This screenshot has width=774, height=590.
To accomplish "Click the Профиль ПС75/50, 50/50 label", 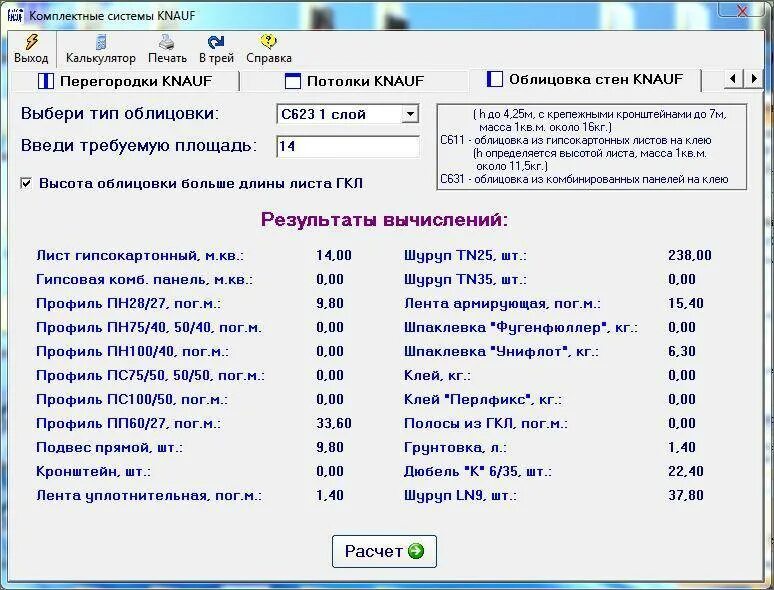I will 151,375.
